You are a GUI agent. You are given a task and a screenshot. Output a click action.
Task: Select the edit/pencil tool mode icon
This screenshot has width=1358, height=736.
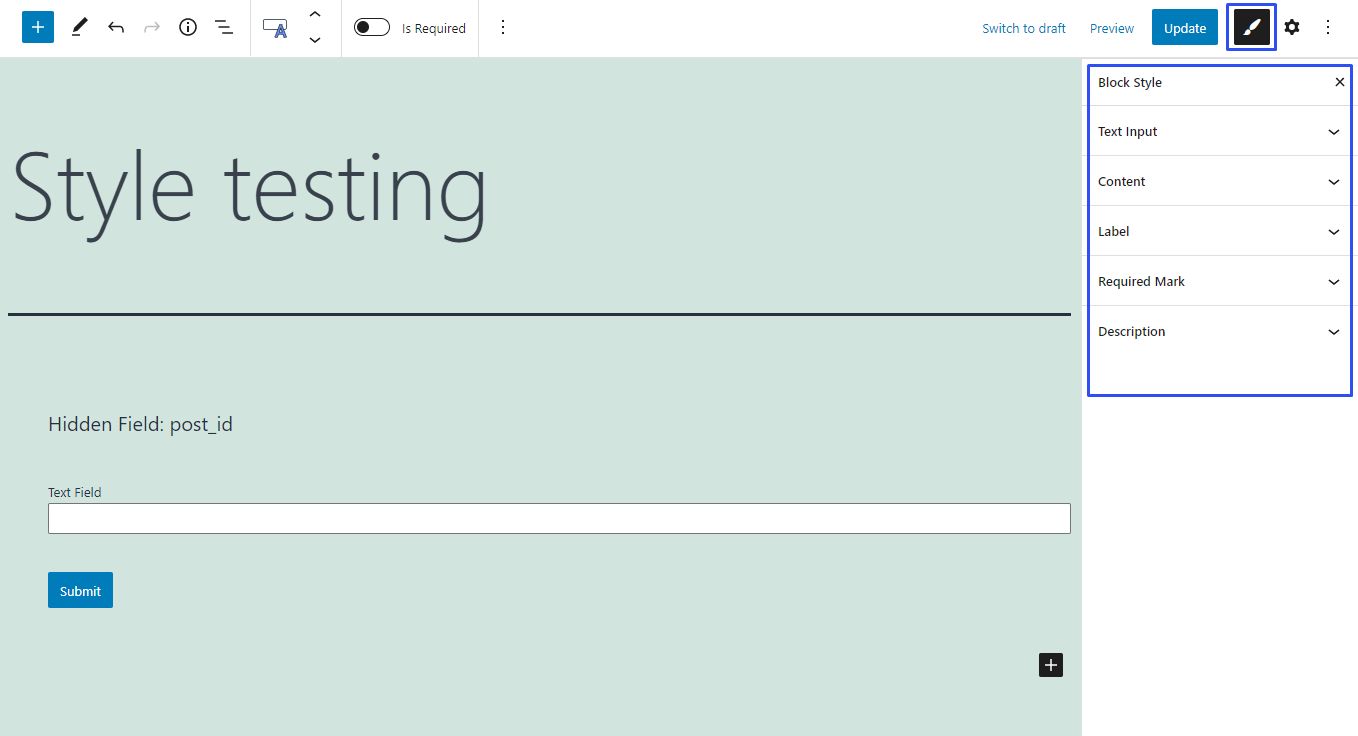tap(79, 27)
